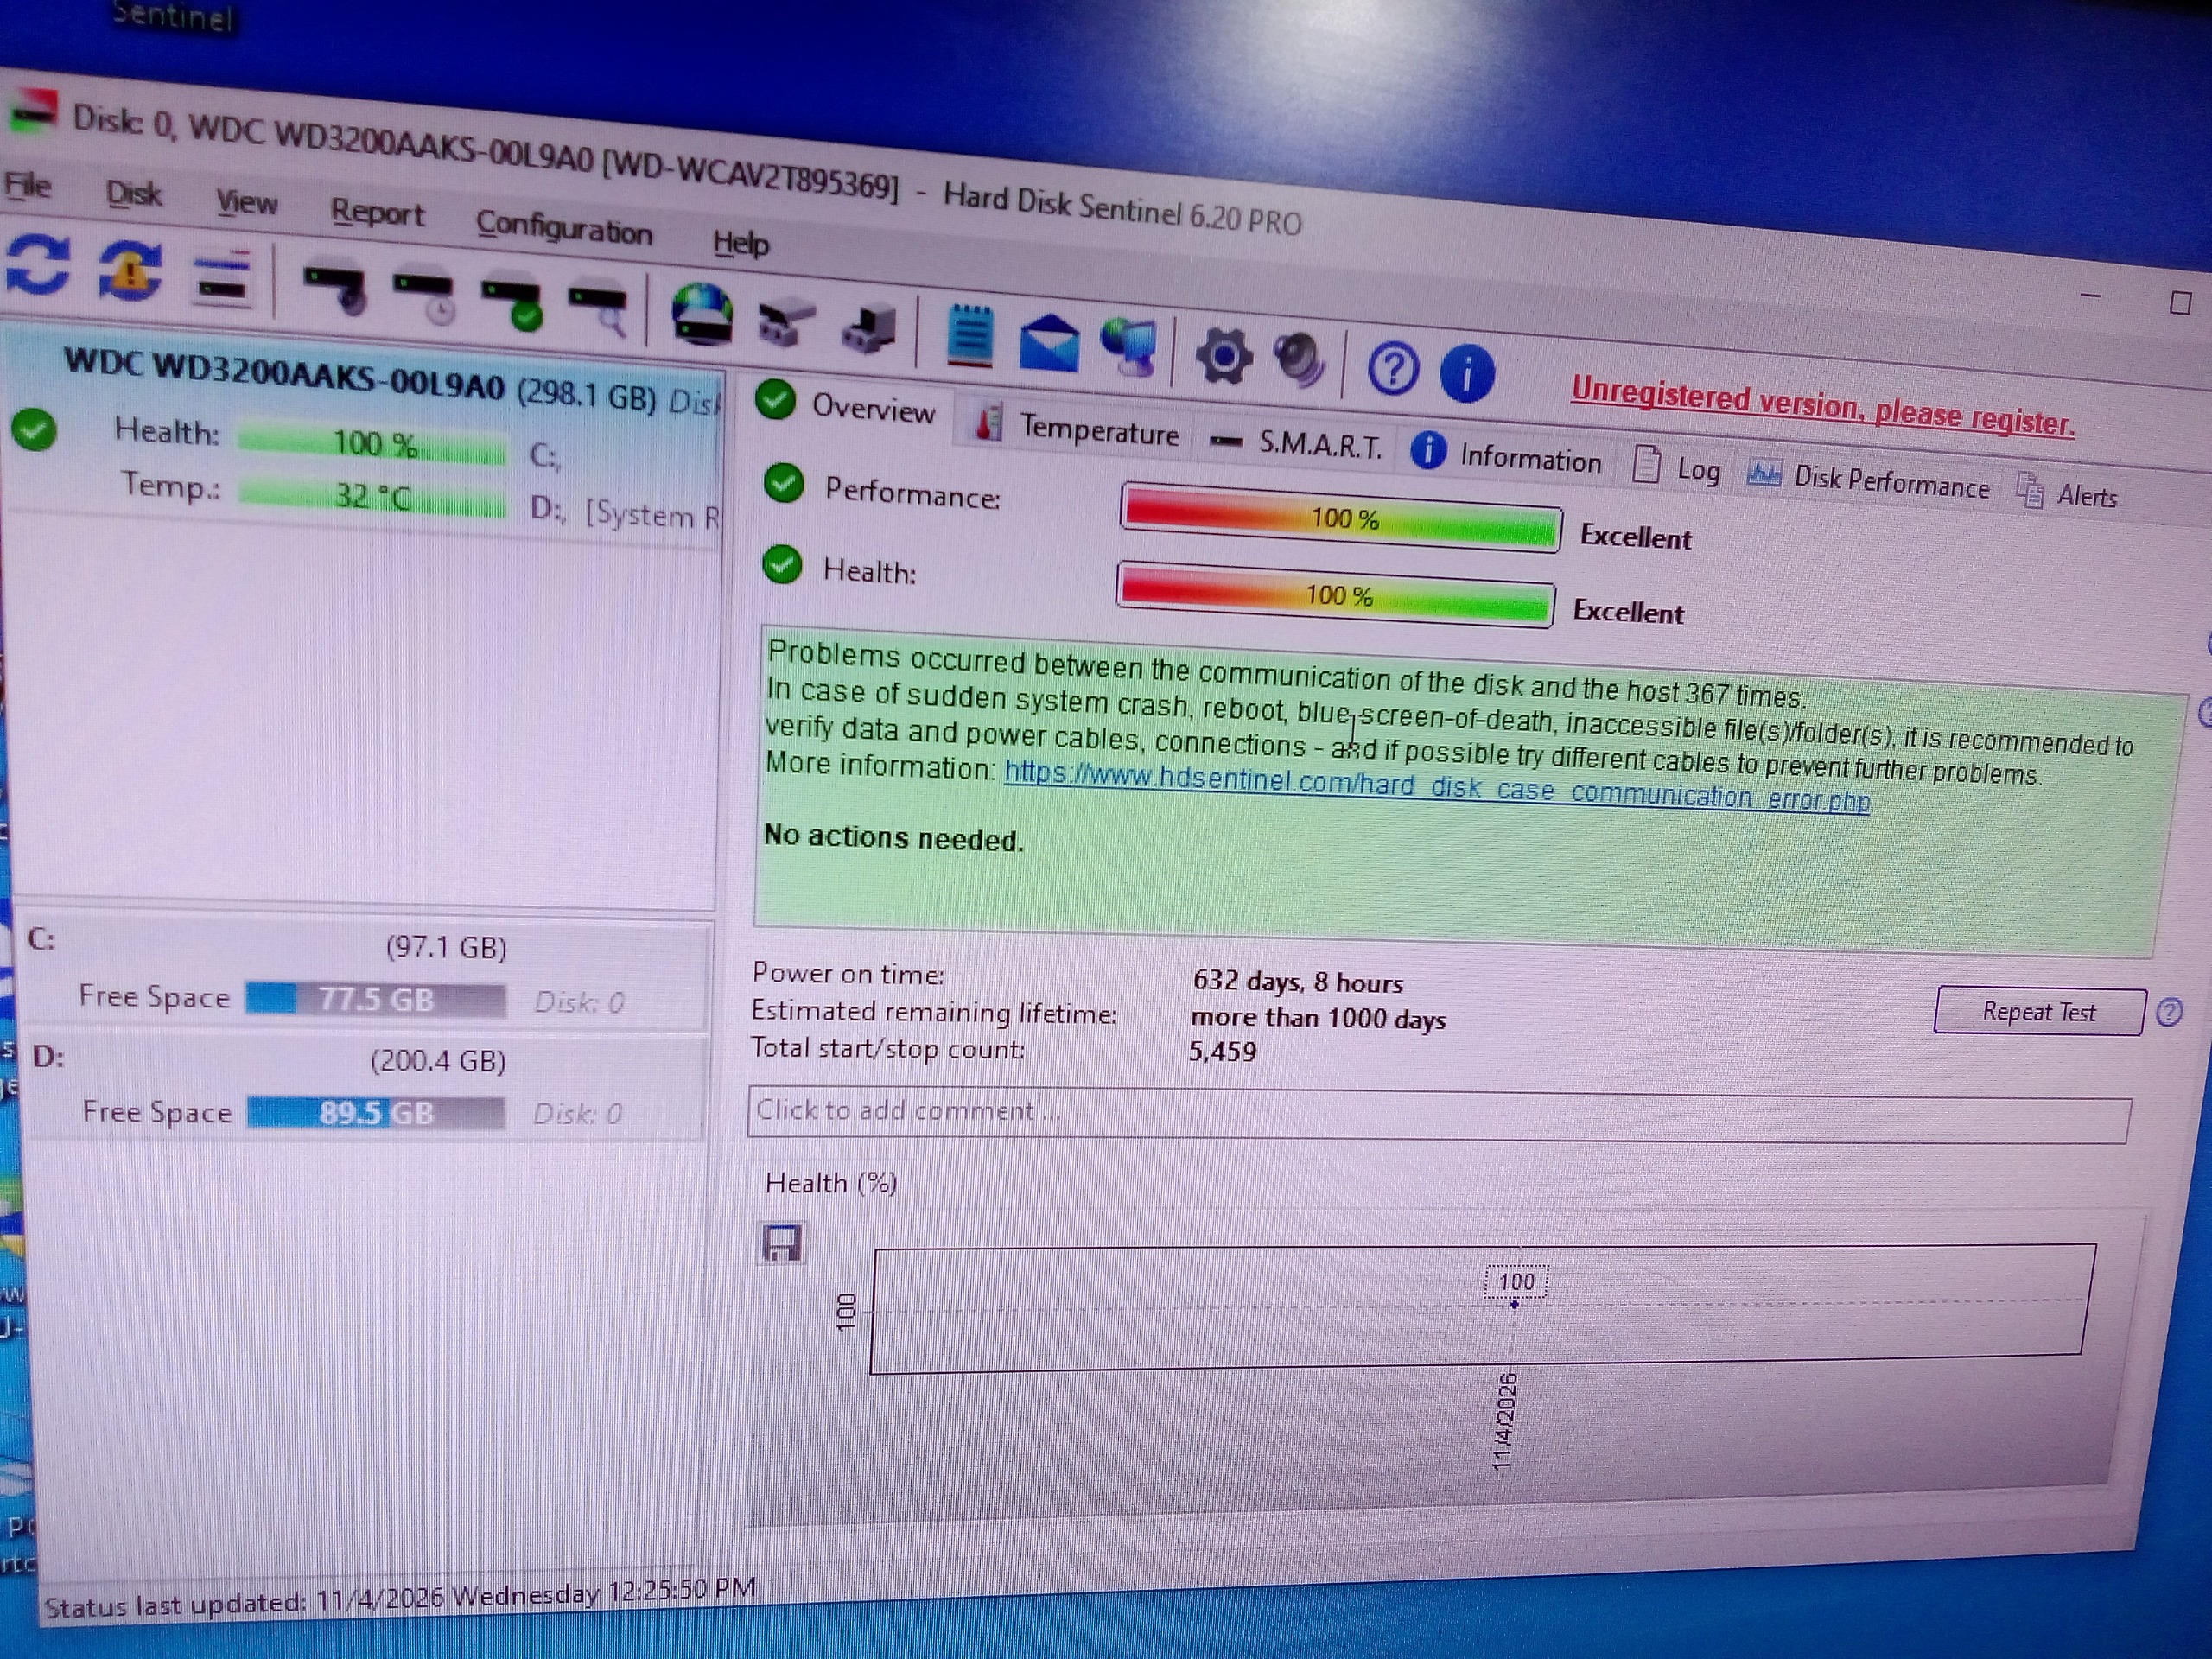Click the green check icon beside left-panel Health
The width and height of the screenshot is (2212, 1659).
coord(35,430)
